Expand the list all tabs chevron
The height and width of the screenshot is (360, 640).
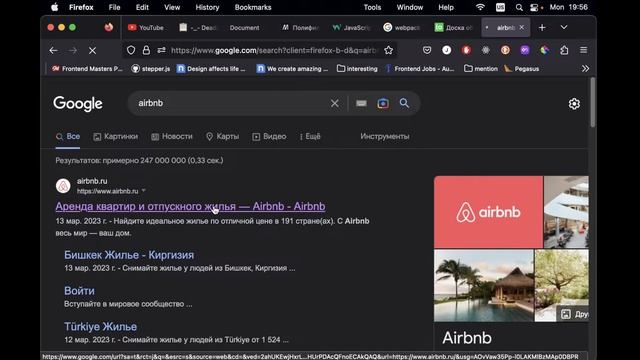[x=564, y=27]
